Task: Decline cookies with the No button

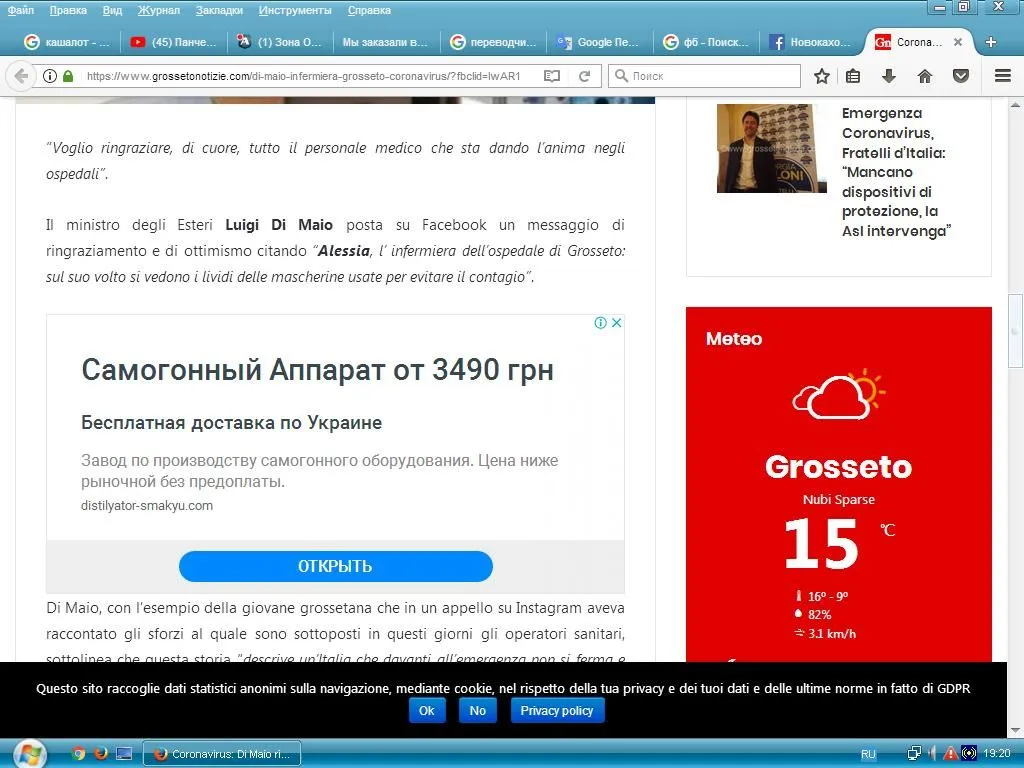Action: 477,710
